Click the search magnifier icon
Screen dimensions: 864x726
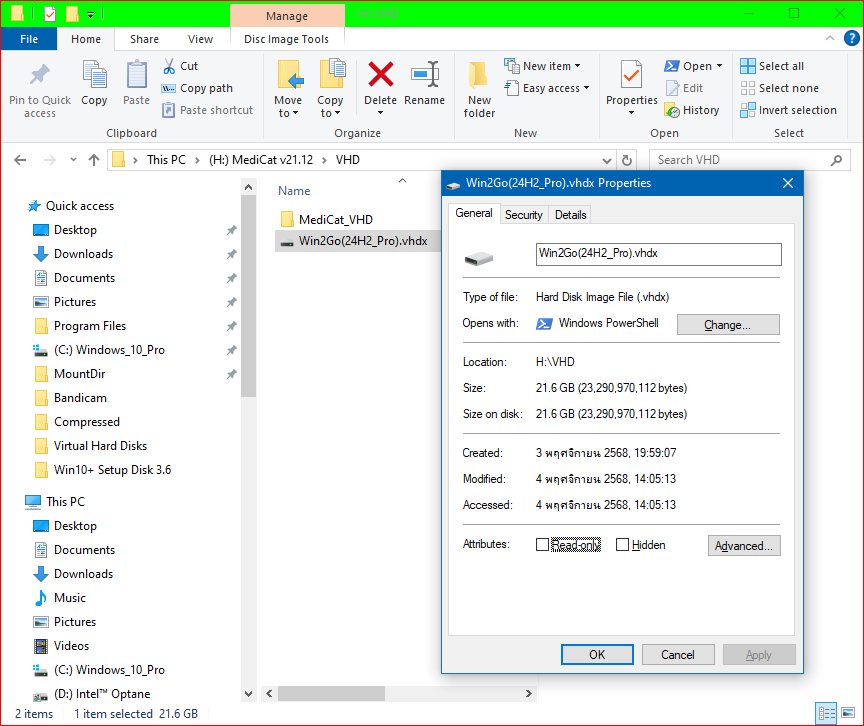tap(836, 160)
